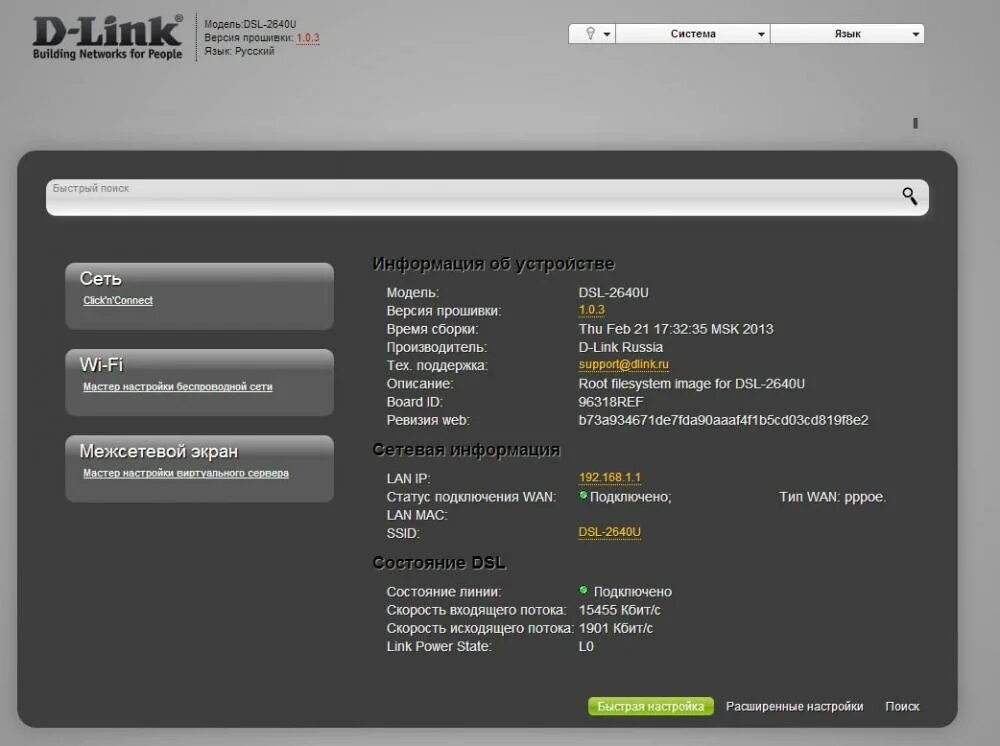Click the D-Link logo
This screenshot has height=746, width=1000.
coord(108,38)
